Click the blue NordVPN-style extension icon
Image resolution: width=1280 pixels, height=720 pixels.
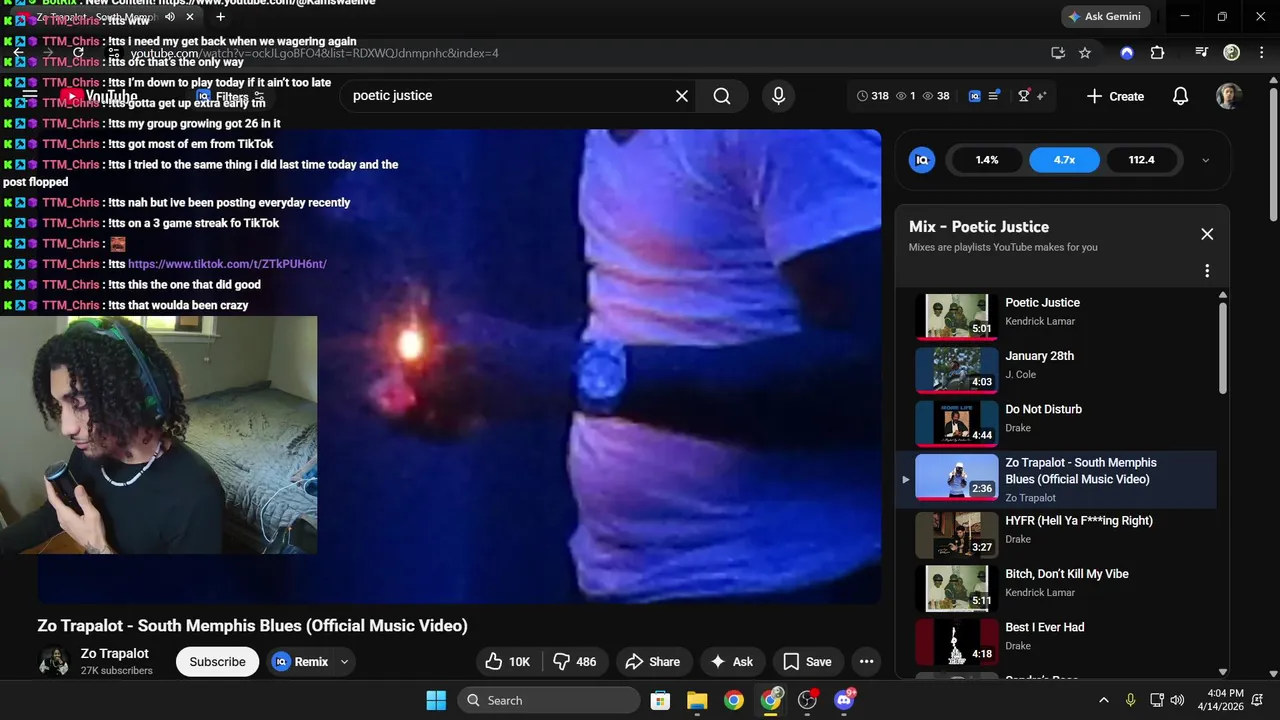pos(1127,53)
